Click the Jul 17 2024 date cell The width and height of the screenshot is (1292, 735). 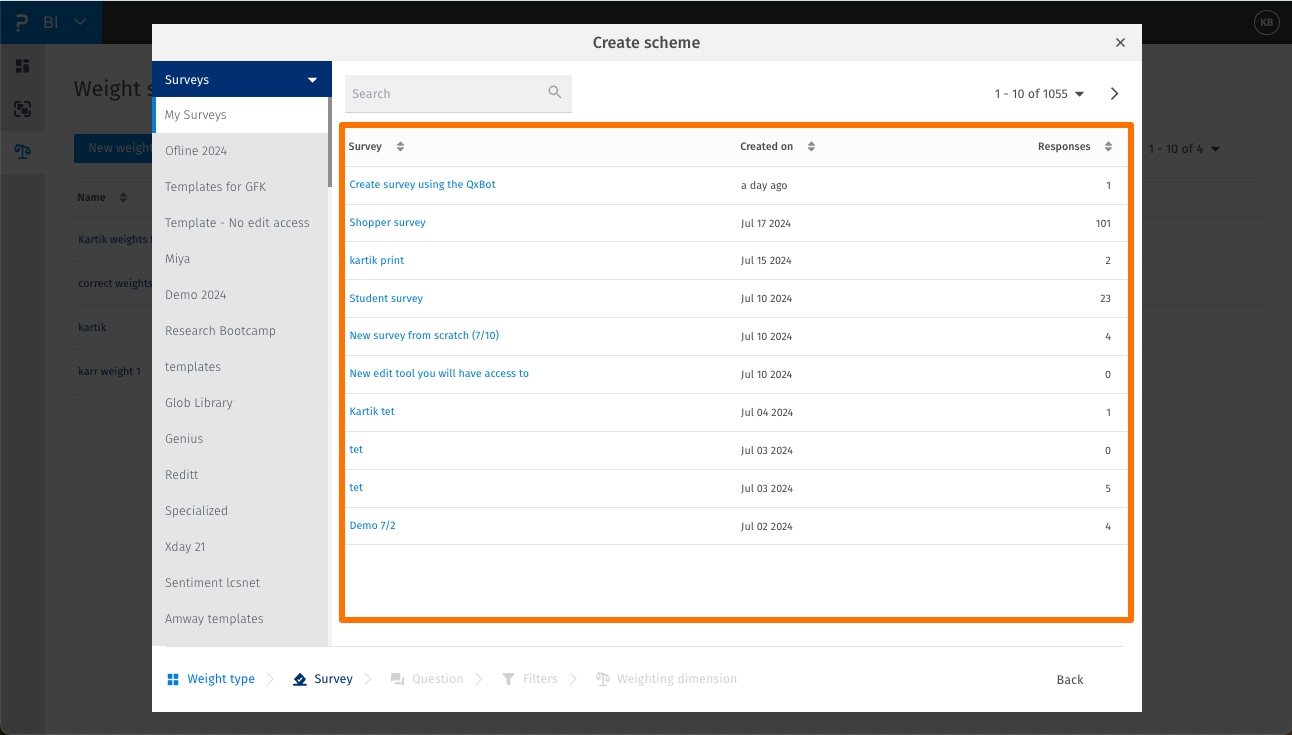pos(766,224)
